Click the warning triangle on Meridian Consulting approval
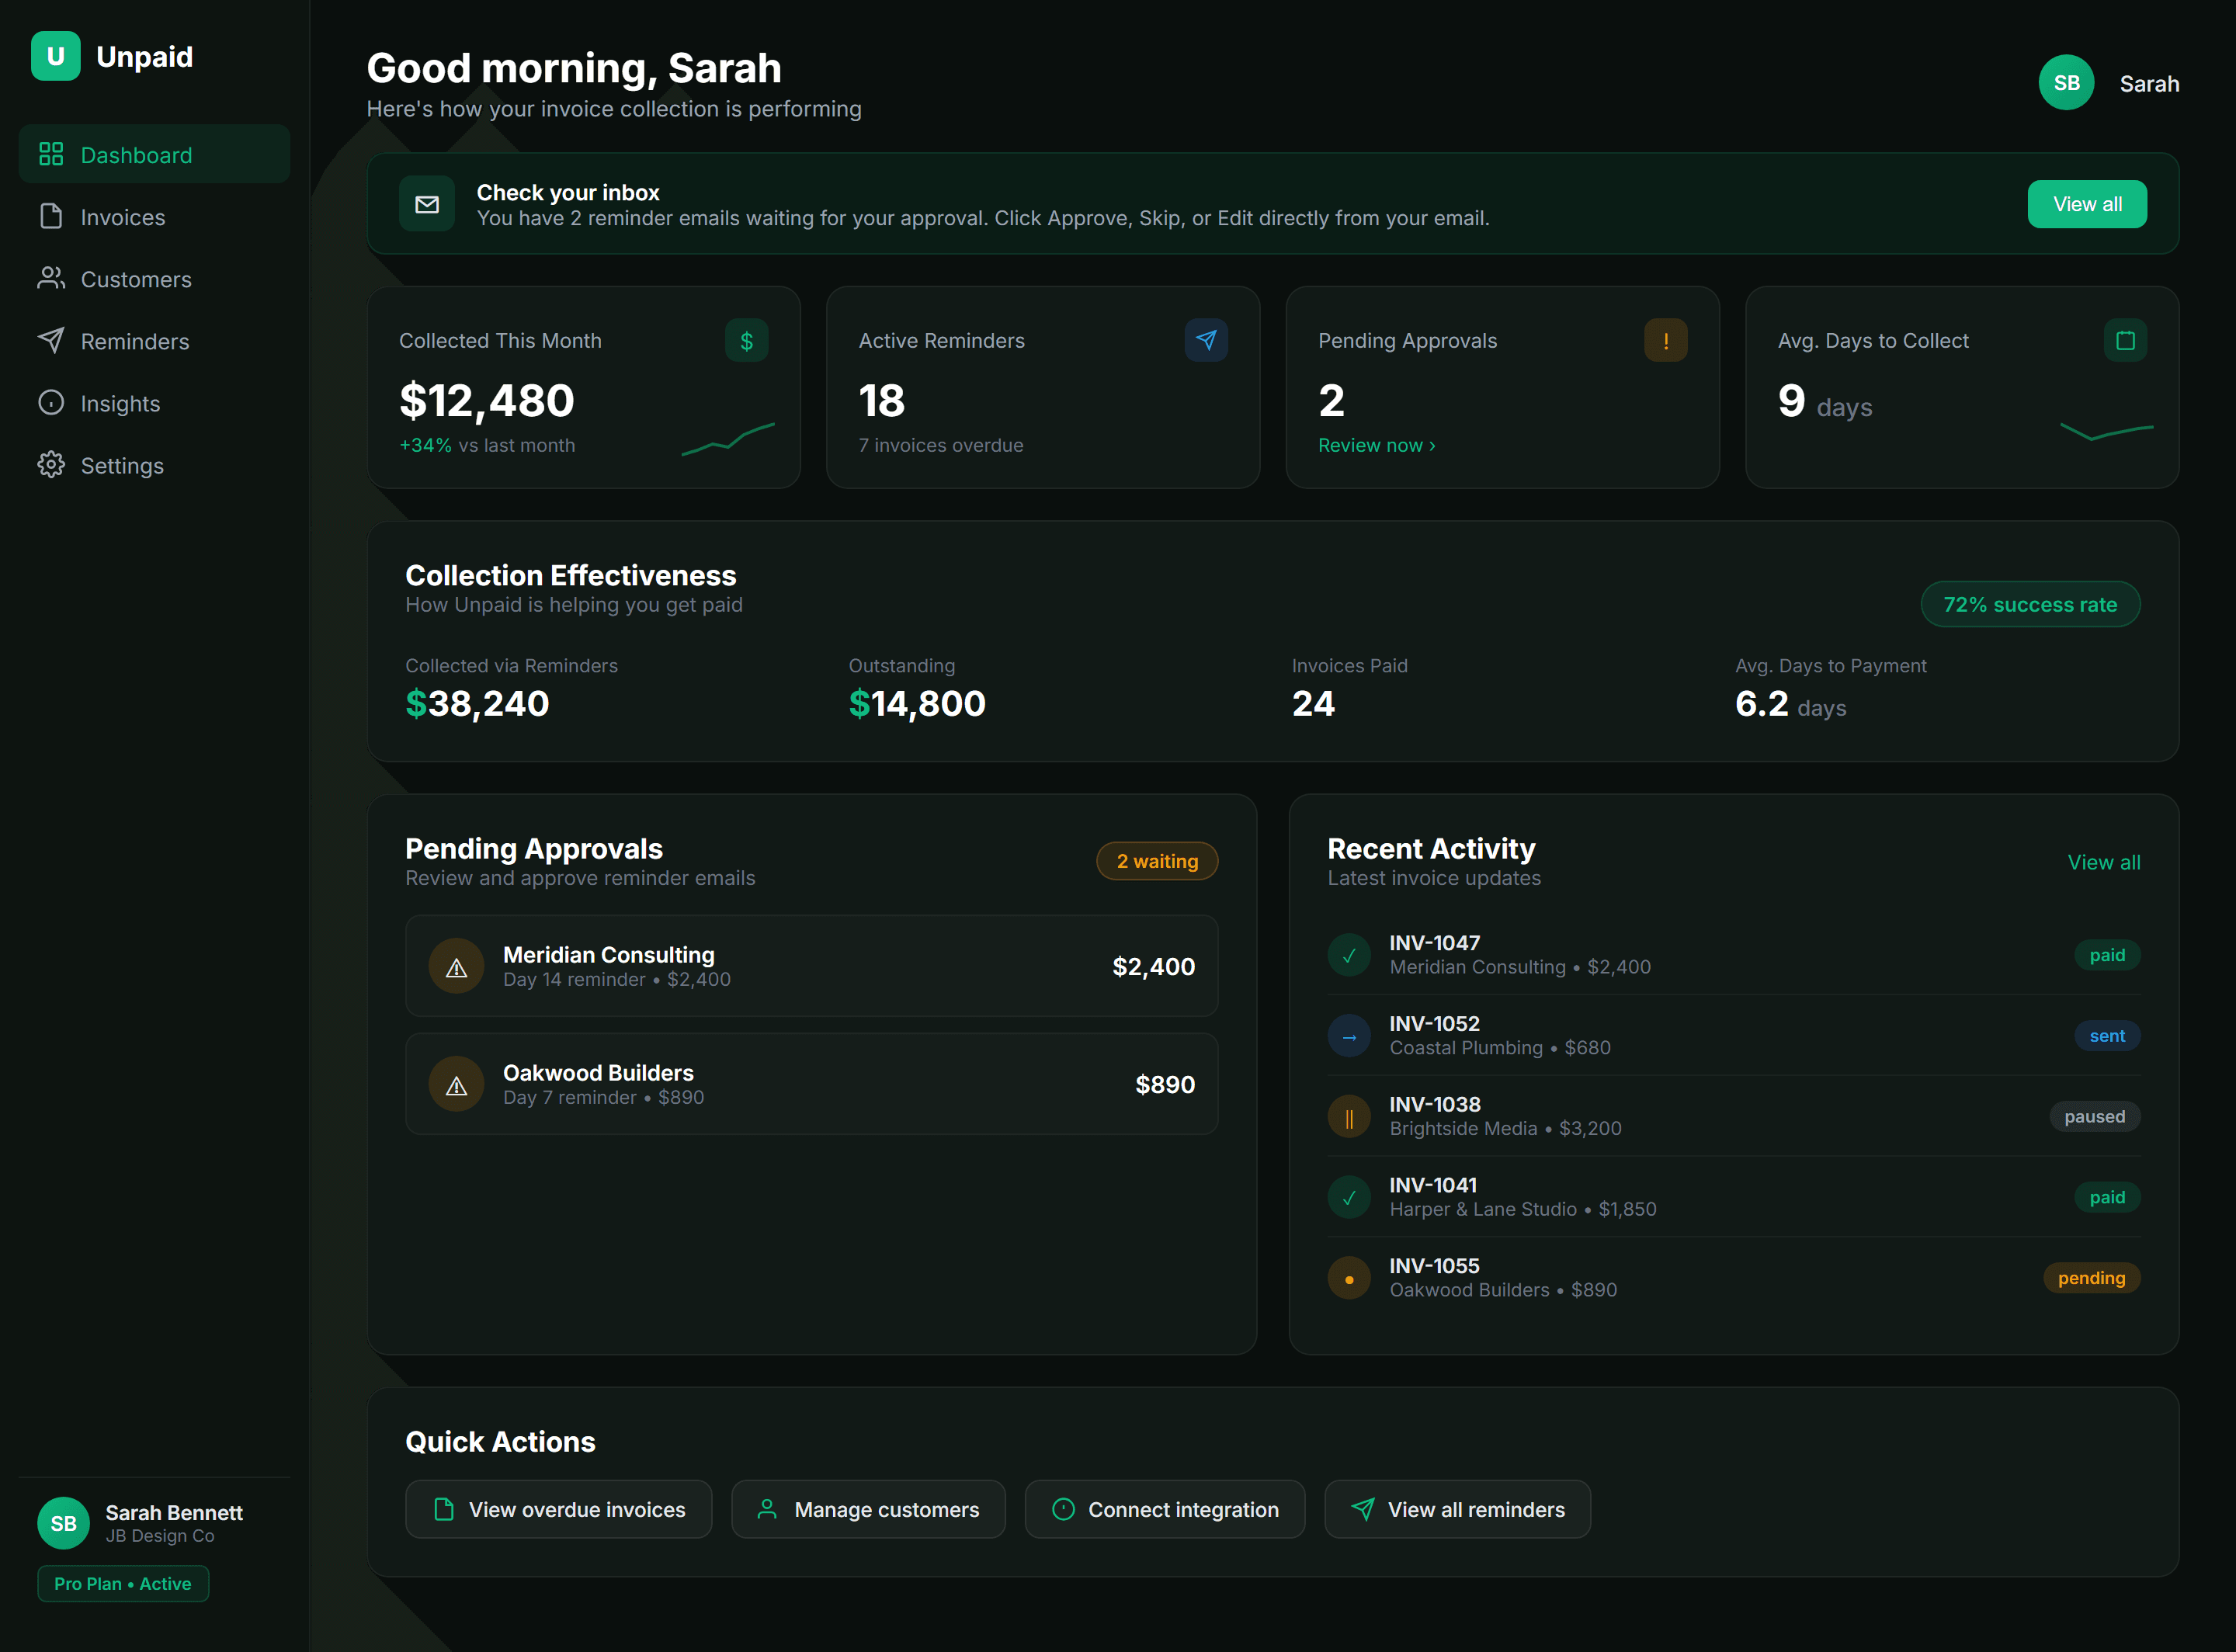2236x1652 pixels. 456,966
